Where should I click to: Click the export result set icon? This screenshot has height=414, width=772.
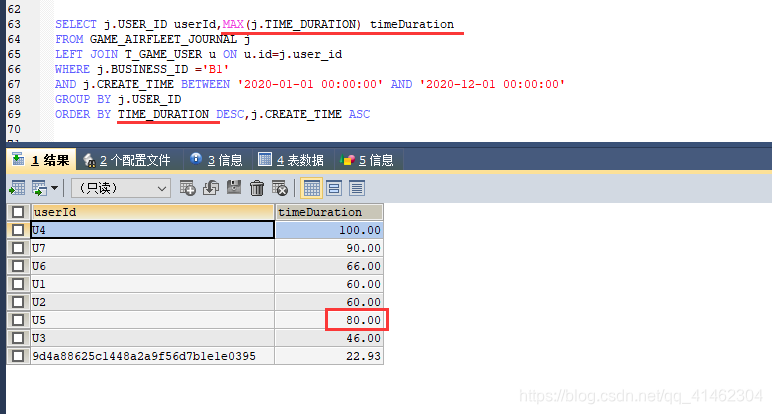click(17, 188)
